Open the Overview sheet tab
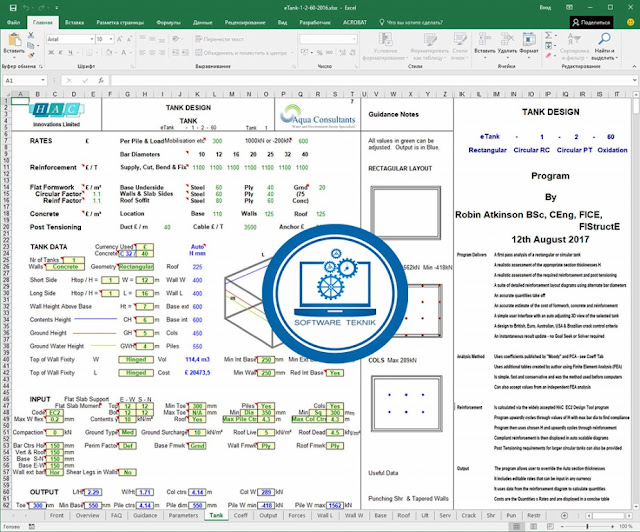This screenshot has height=532, width=640. pos(87,516)
